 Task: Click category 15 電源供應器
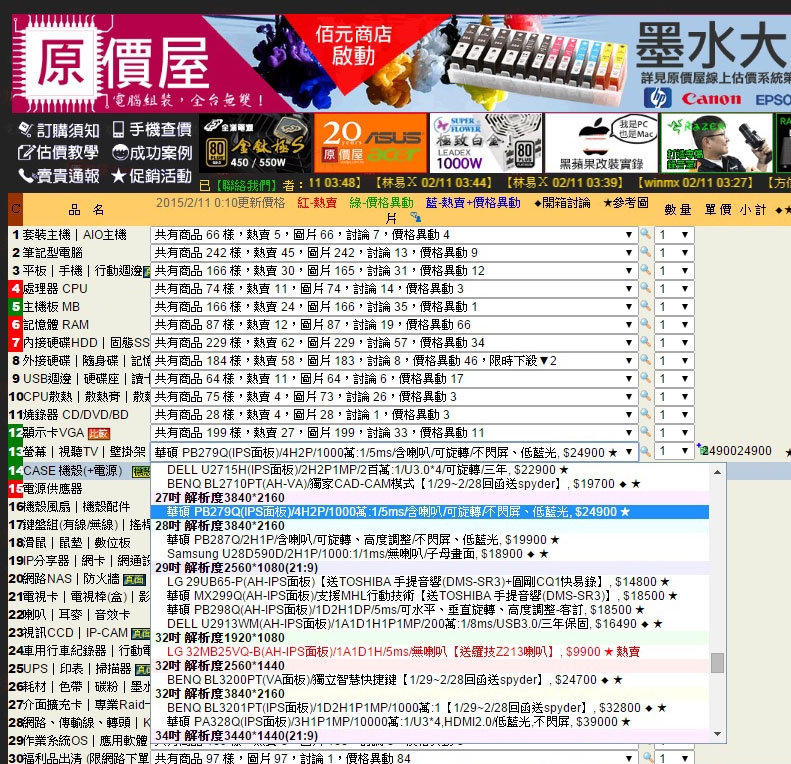tap(52, 488)
